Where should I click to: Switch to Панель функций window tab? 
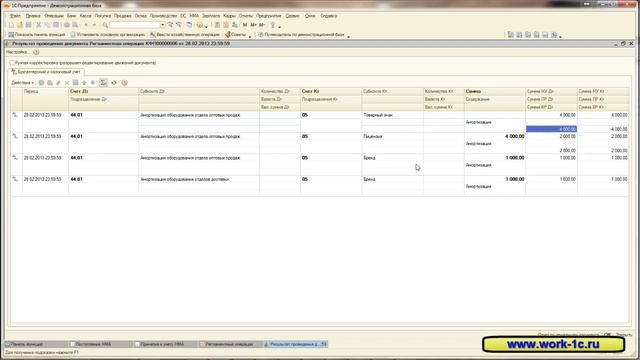(x=36, y=344)
